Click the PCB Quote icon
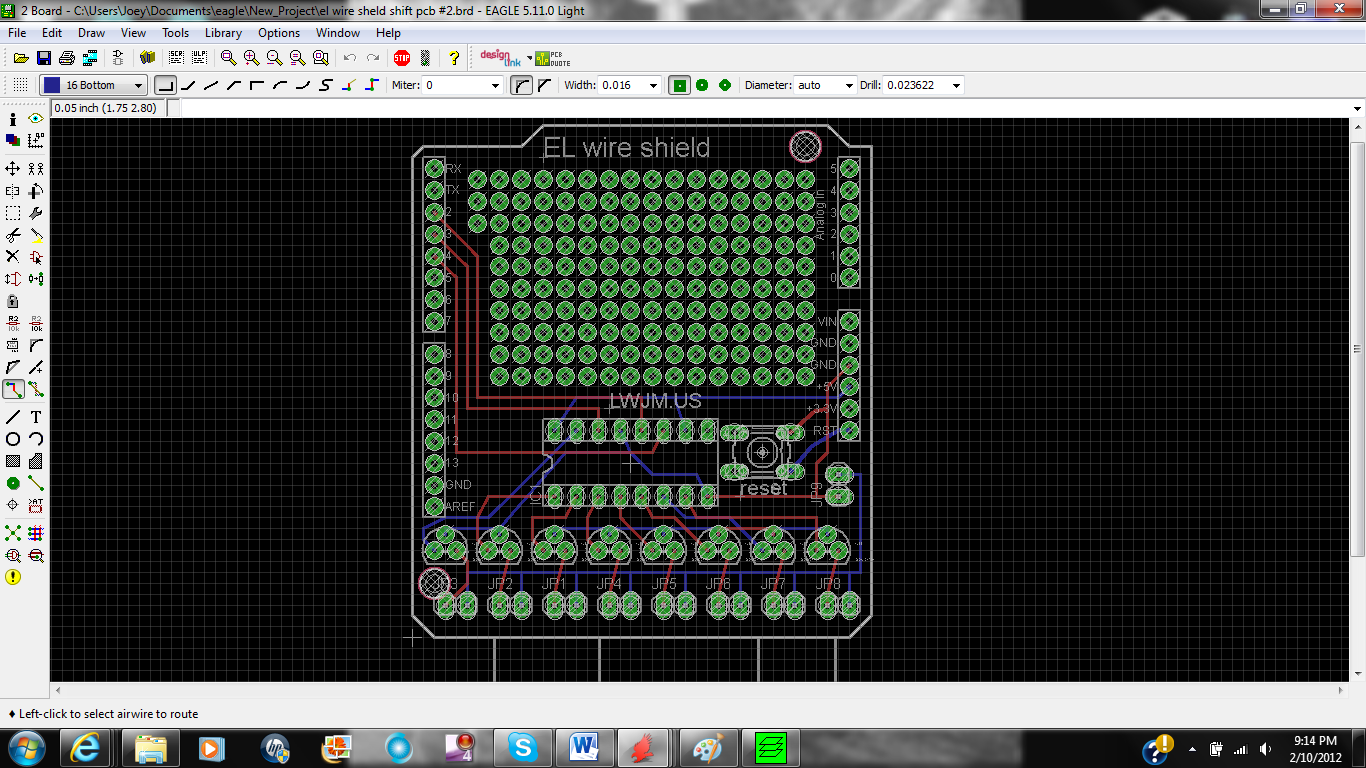Viewport: 1366px width, 768px height. [546, 57]
